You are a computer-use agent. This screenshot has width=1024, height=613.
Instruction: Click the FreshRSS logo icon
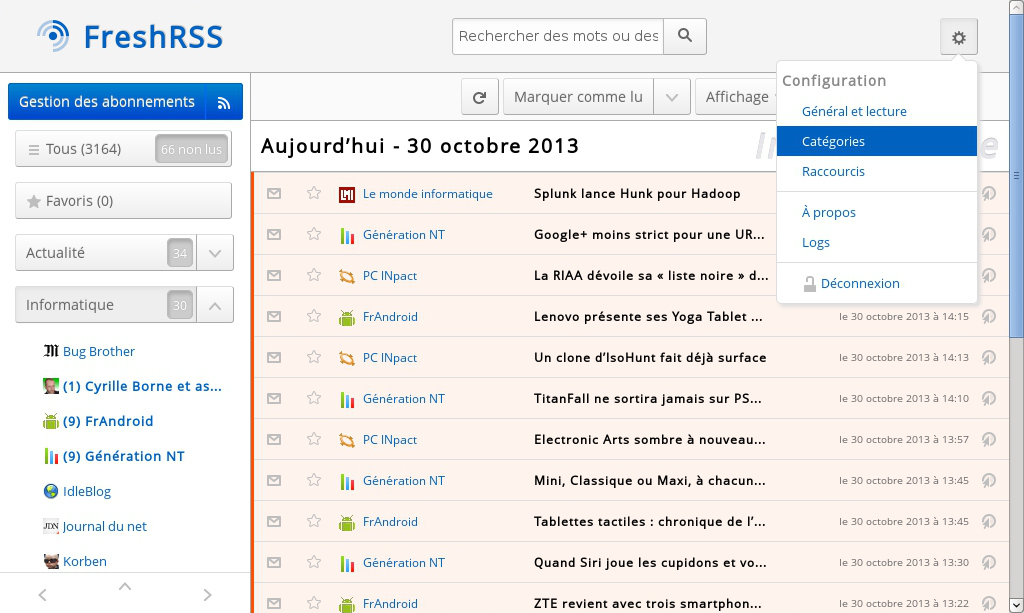point(53,36)
